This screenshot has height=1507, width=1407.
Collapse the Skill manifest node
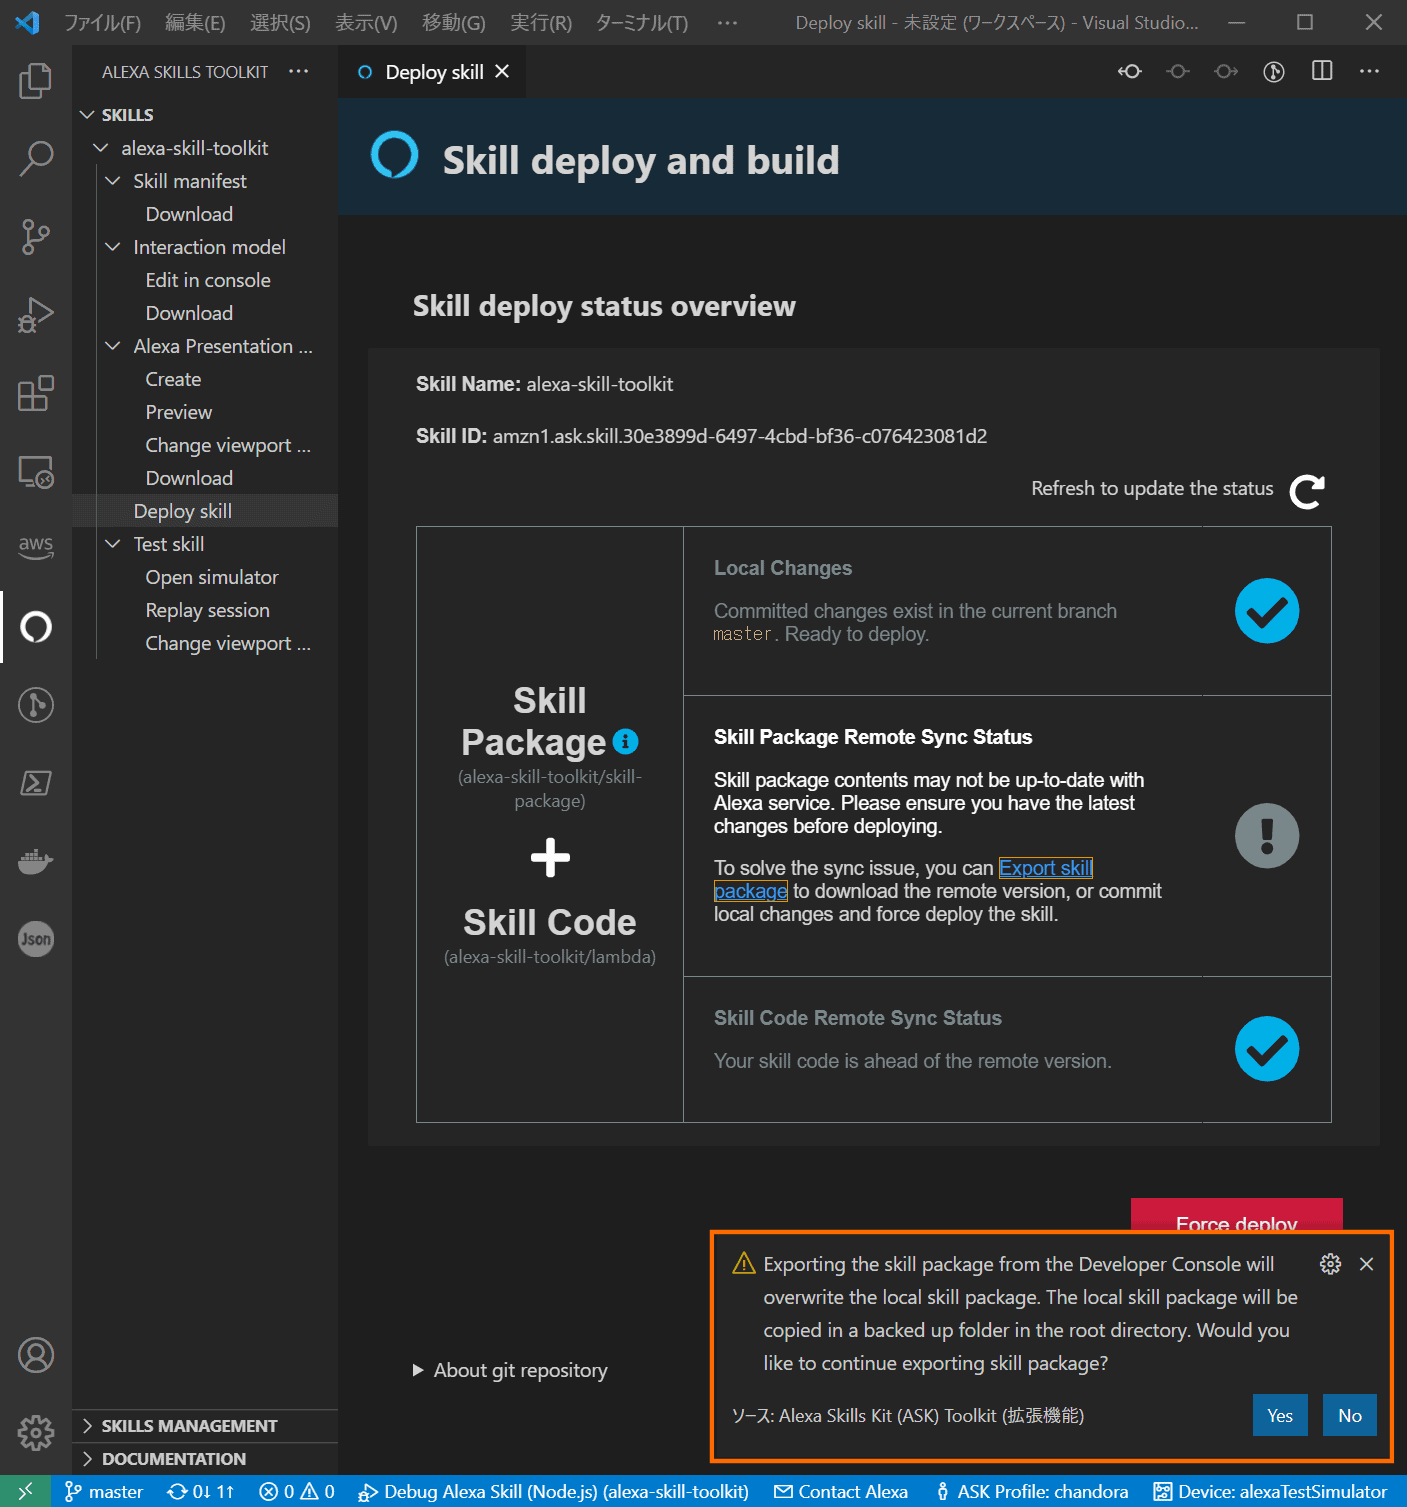[x=113, y=181]
